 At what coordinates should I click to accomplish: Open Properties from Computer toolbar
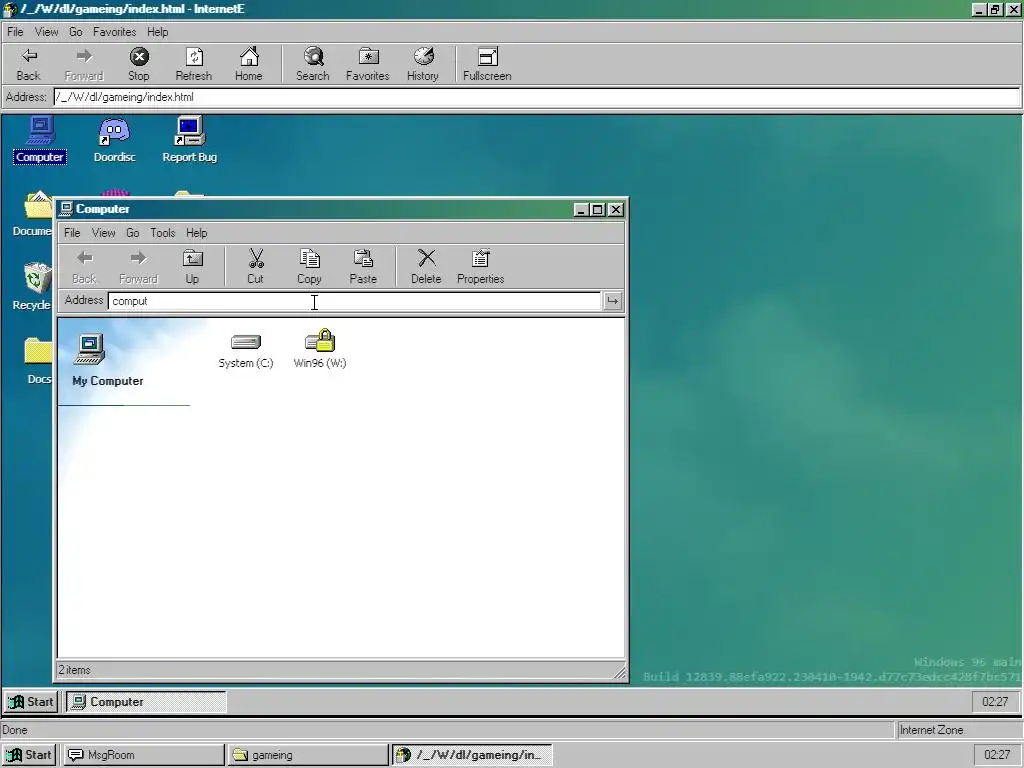[x=481, y=267]
